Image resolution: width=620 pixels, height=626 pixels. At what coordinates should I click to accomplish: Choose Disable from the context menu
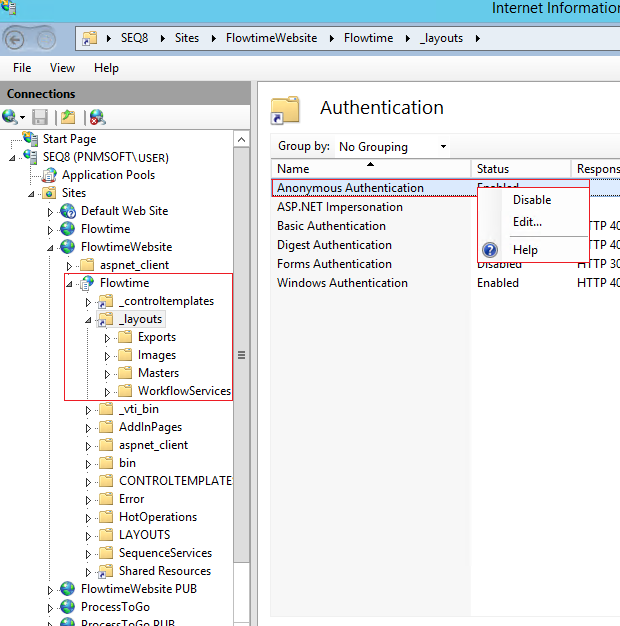tap(531, 200)
